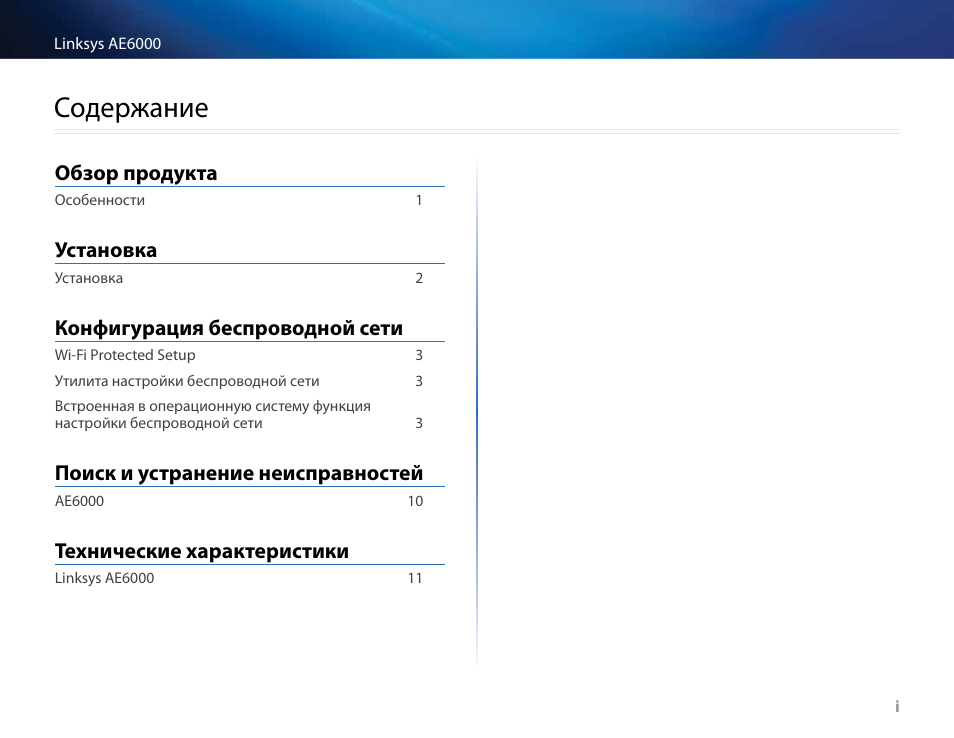Open the AE6000 troubleshooting entry
The image size is (954, 738).
click(79, 501)
